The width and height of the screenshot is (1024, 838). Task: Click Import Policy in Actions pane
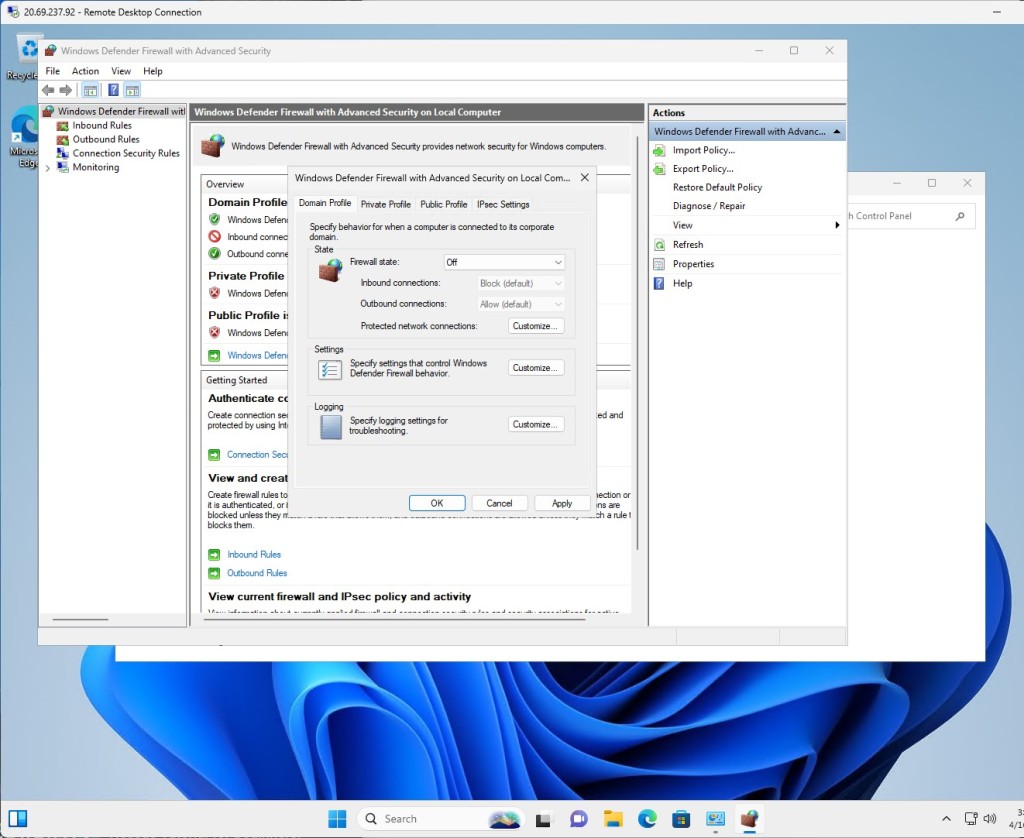tap(703, 150)
